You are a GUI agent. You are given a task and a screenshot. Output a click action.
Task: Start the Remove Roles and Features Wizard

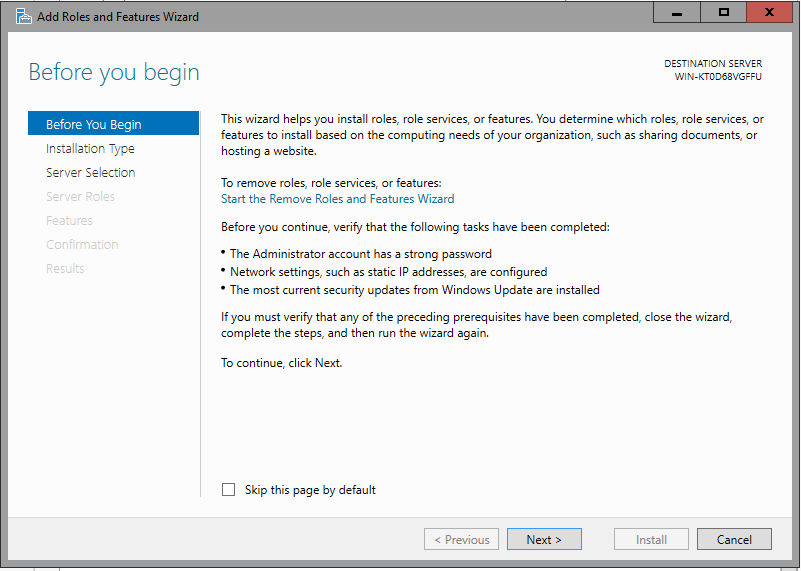tap(337, 199)
